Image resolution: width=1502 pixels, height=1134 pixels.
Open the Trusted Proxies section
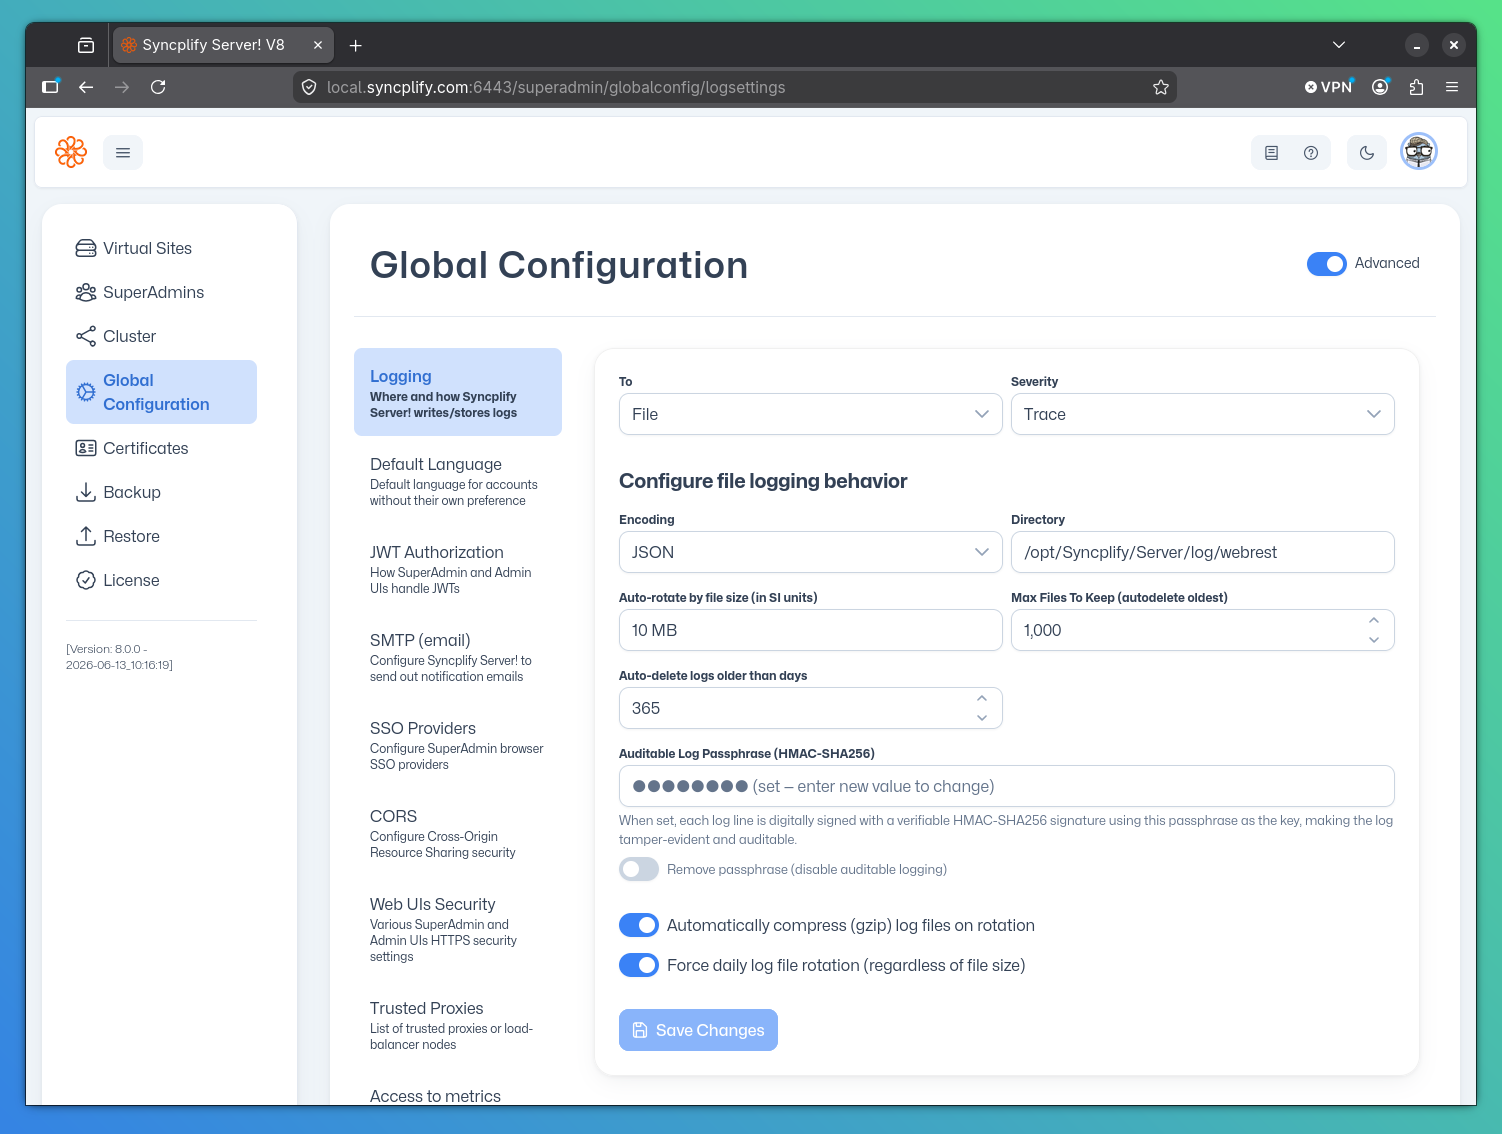(x=458, y=1025)
